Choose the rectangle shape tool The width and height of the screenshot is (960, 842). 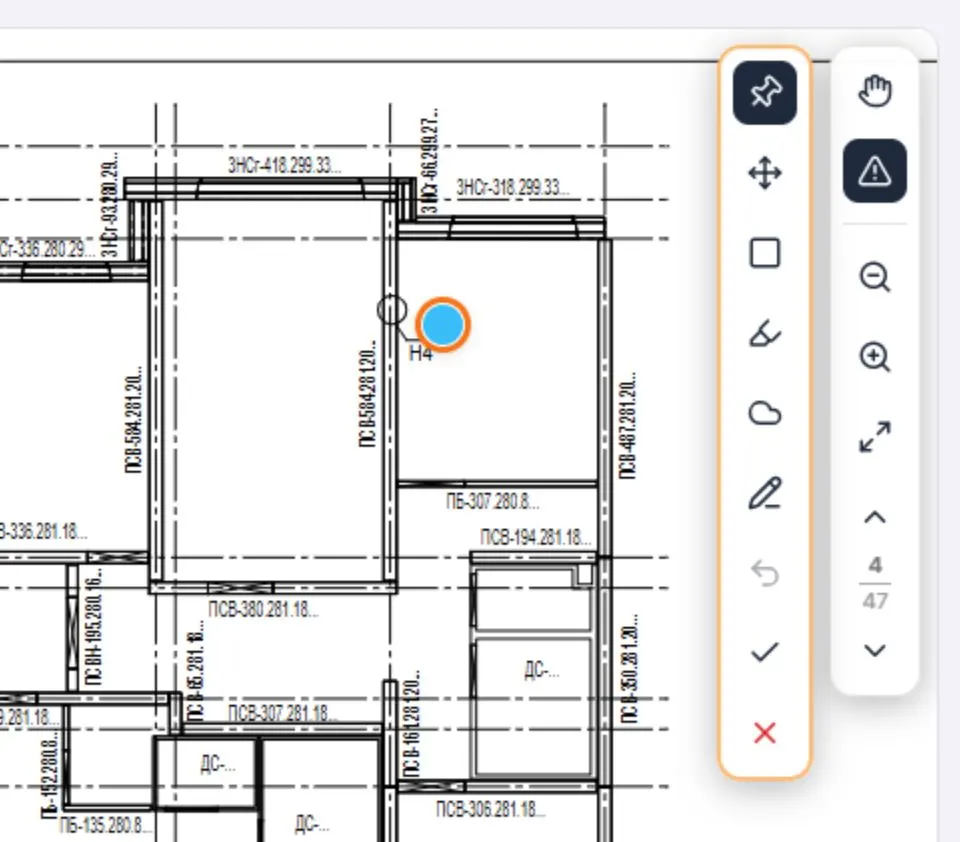coord(765,253)
